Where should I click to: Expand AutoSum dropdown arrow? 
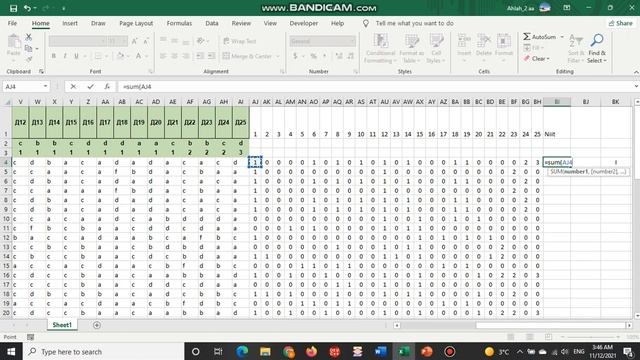point(562,37)
